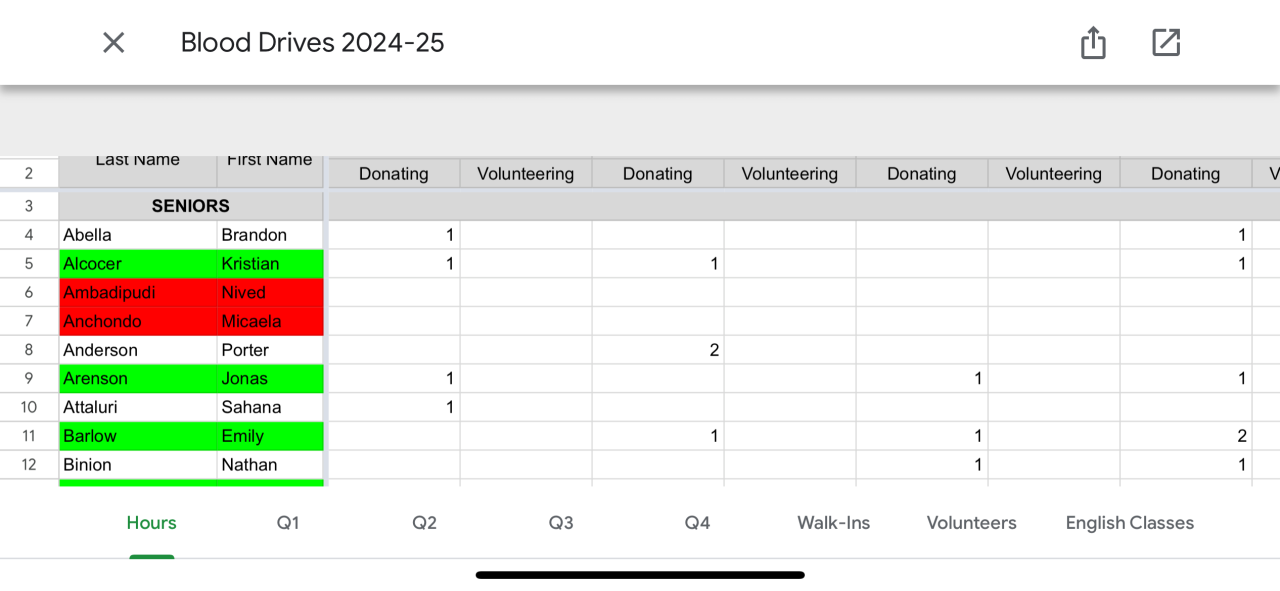
Task: Open the English Classes sheet tab
Action: click(1129, 523)
